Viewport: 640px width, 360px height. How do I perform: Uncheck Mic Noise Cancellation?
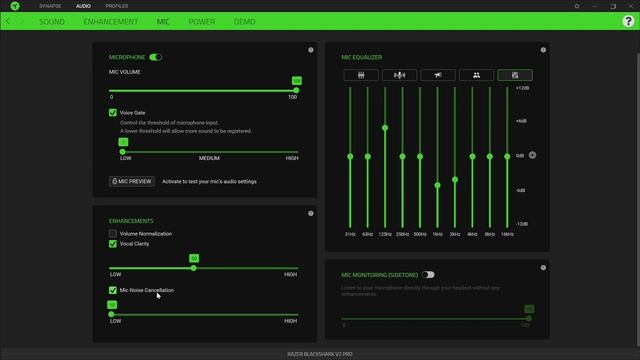(x=113, y=290)
